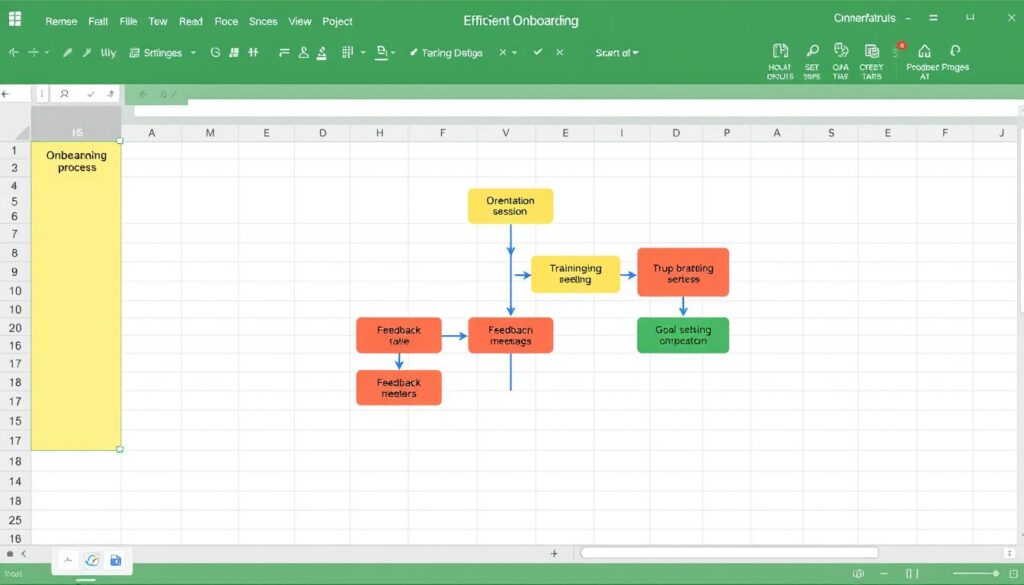Click the vertical dots icon in formula bar

click(42, 94)
